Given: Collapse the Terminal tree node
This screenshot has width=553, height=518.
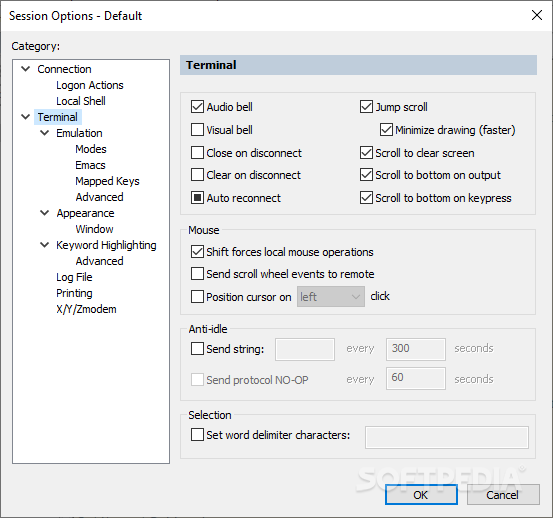Looking at the screenshot, I should [26, 117].
